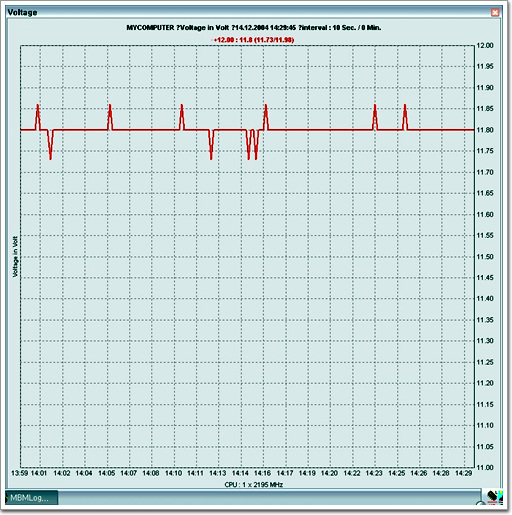Screen dimensions: 512x515
Task: Click the 14:28 time label
Action: 441,473
